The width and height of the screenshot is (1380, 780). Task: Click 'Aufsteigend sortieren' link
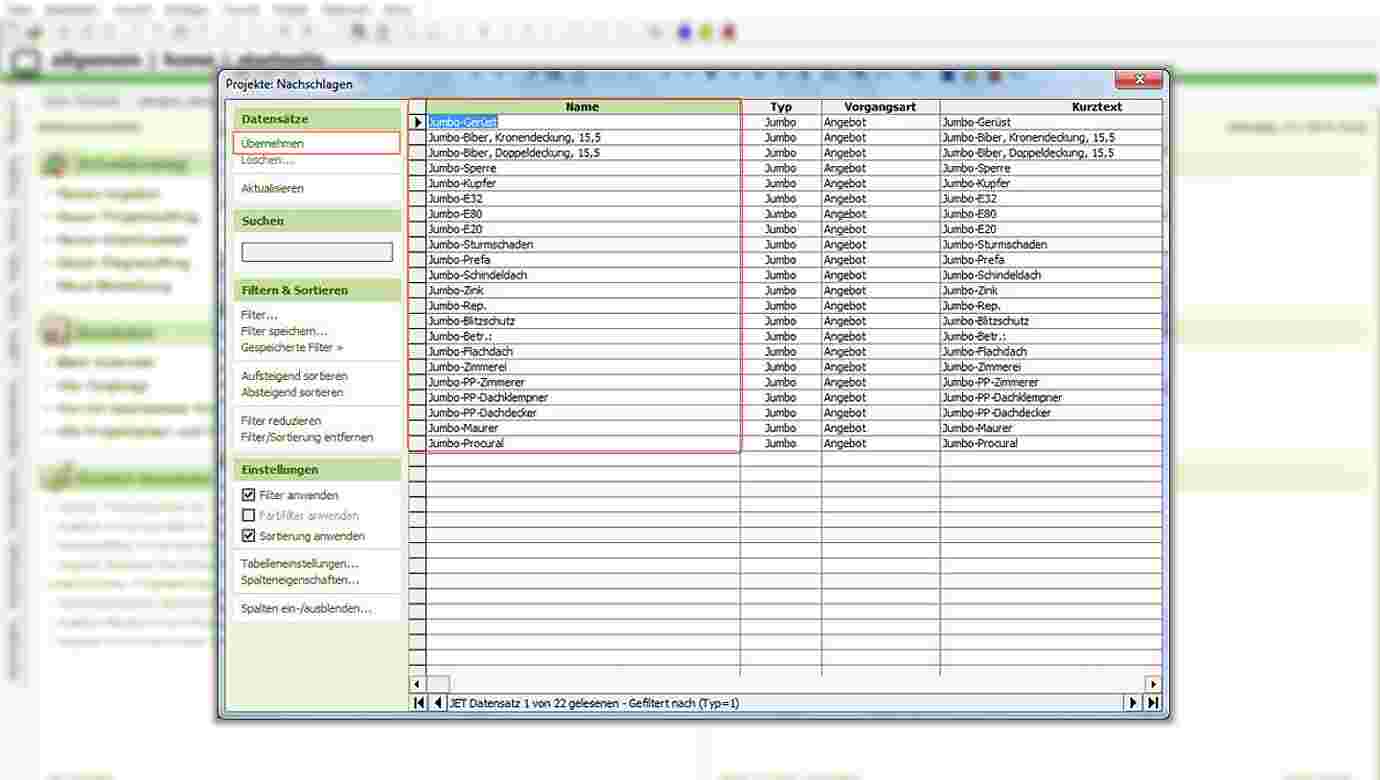point(294,376)
